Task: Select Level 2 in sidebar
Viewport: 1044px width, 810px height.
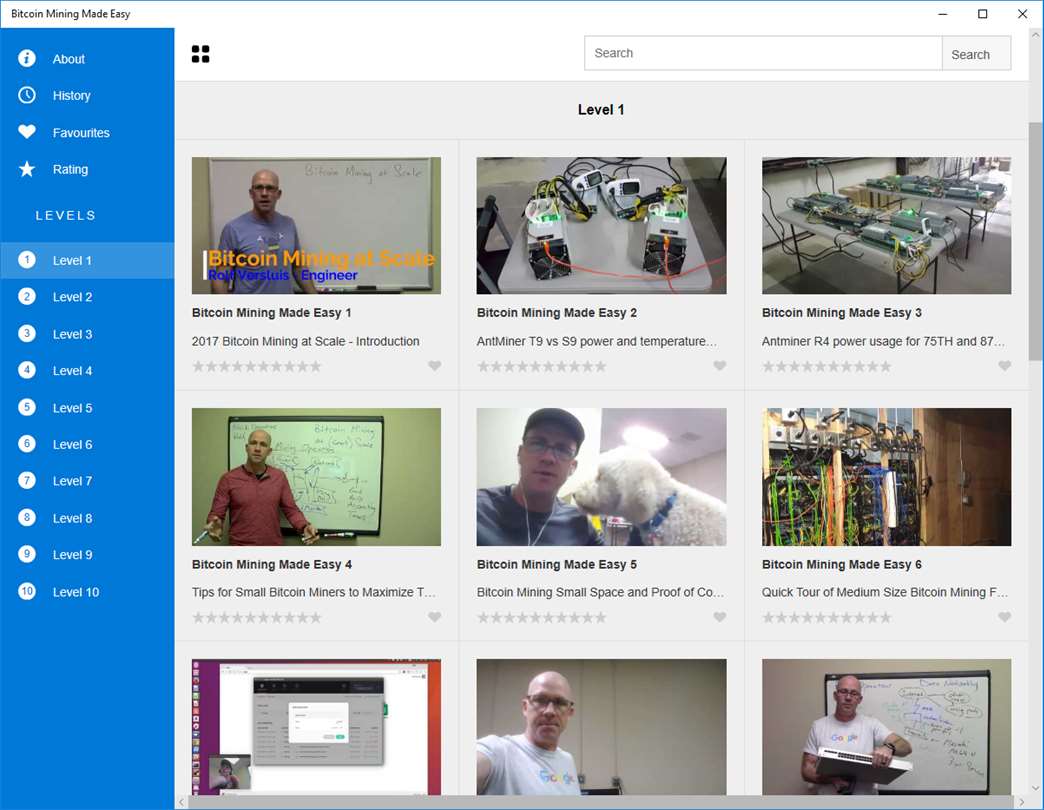Action: 87,297
